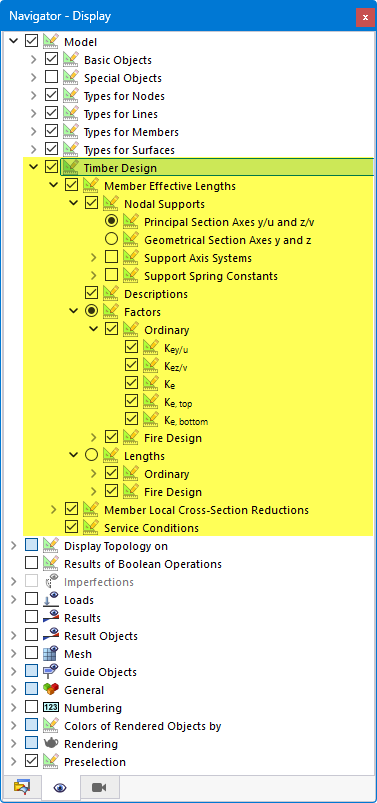The image size is (377, 803).
Task: Expand Member Local Cross-Section Reductions
Action: (53, 510)
